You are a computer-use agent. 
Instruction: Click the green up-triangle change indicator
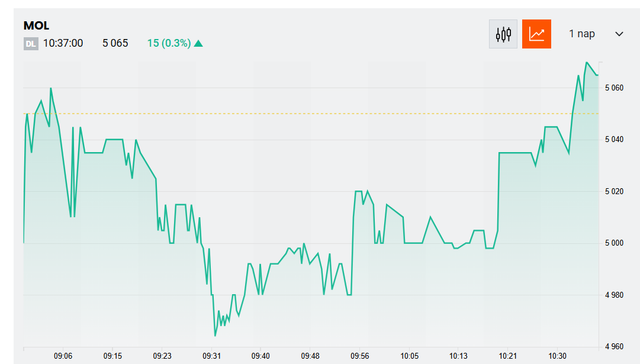coord(198,43)
